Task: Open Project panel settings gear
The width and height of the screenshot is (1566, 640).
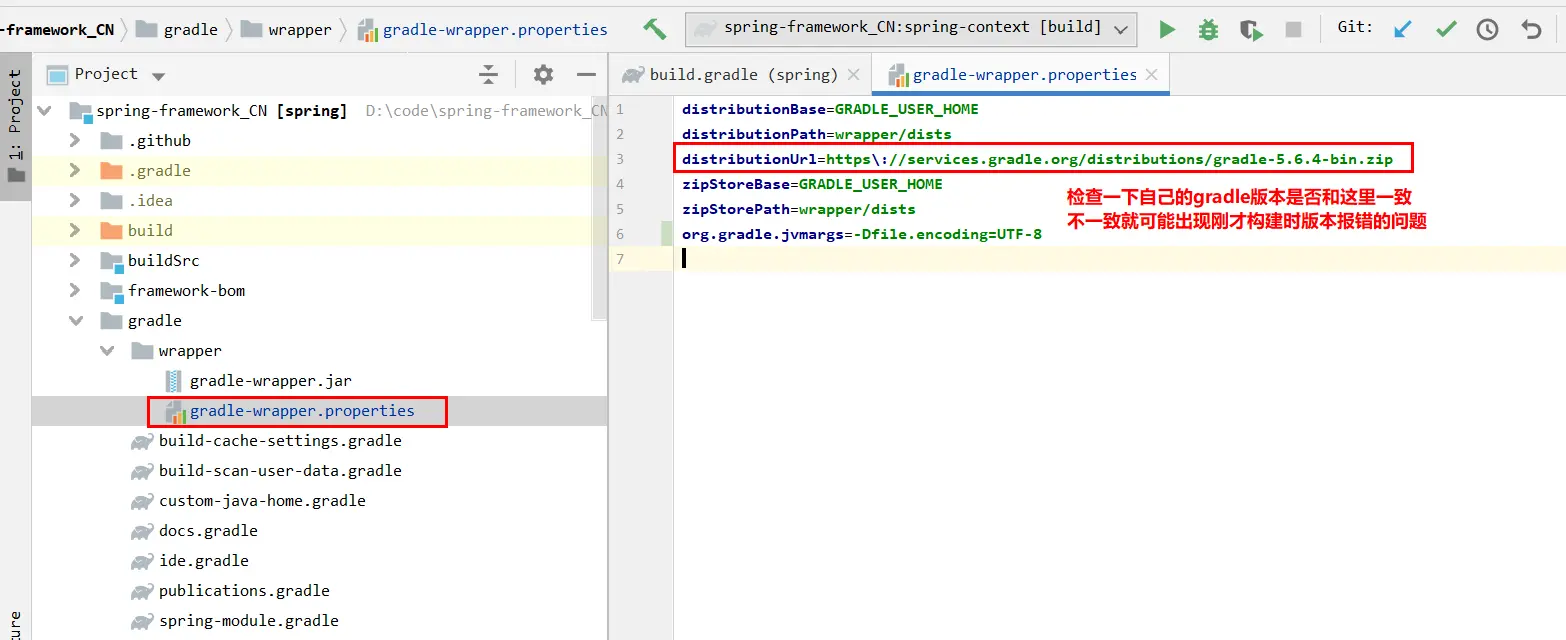Action: click(543, 74)
